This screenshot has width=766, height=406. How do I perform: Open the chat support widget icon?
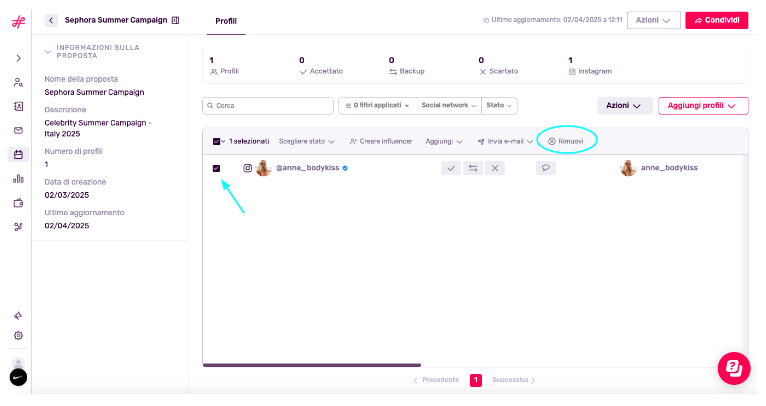(x=733, y=368)
